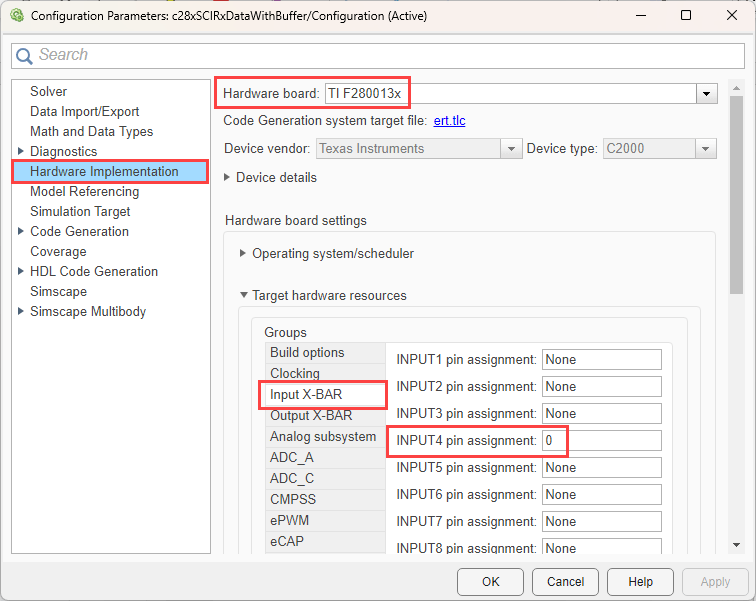This screenshot has width=756, height=601.
Task: Collapse the Target hardware resources section
Action: (243, 296)
